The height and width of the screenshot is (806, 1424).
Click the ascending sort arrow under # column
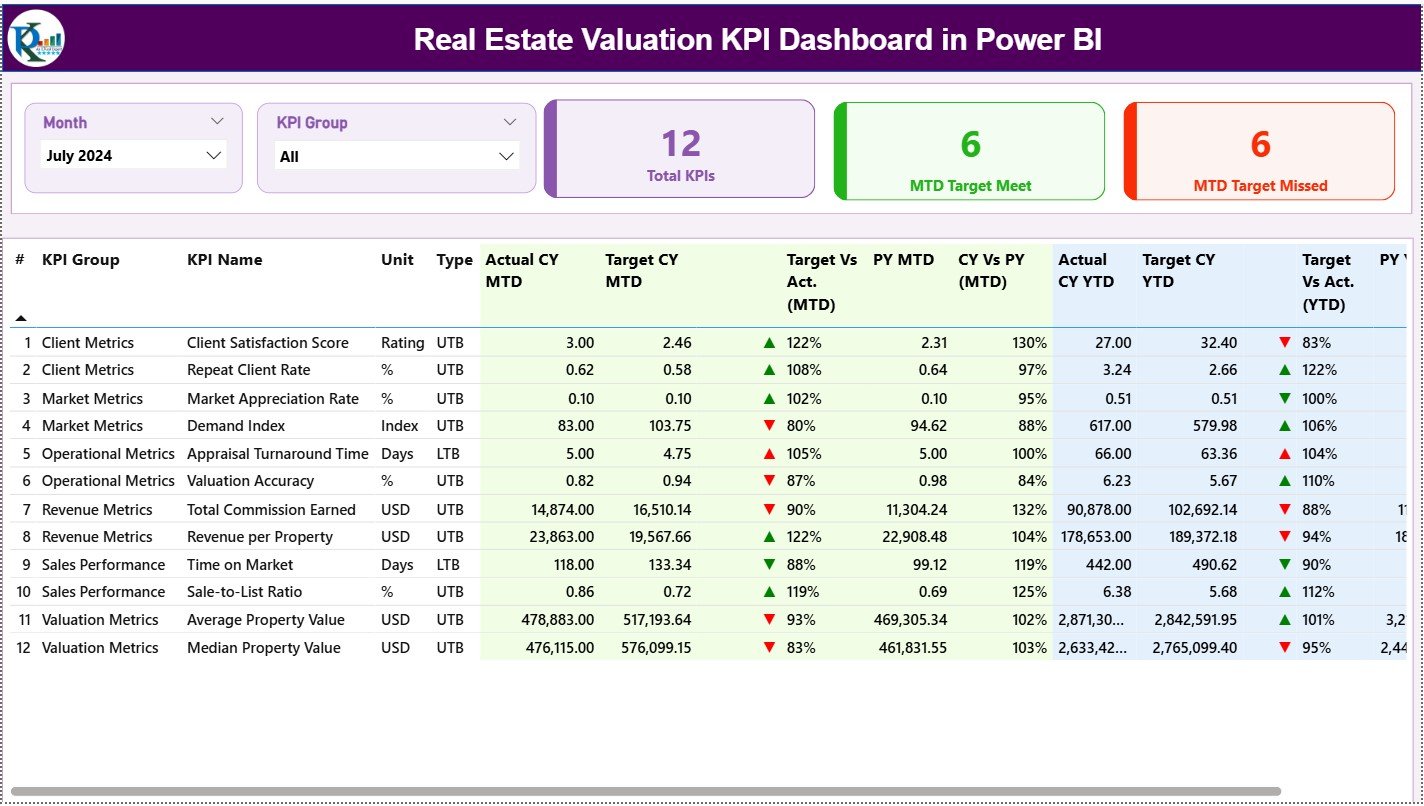coord(21,318)
